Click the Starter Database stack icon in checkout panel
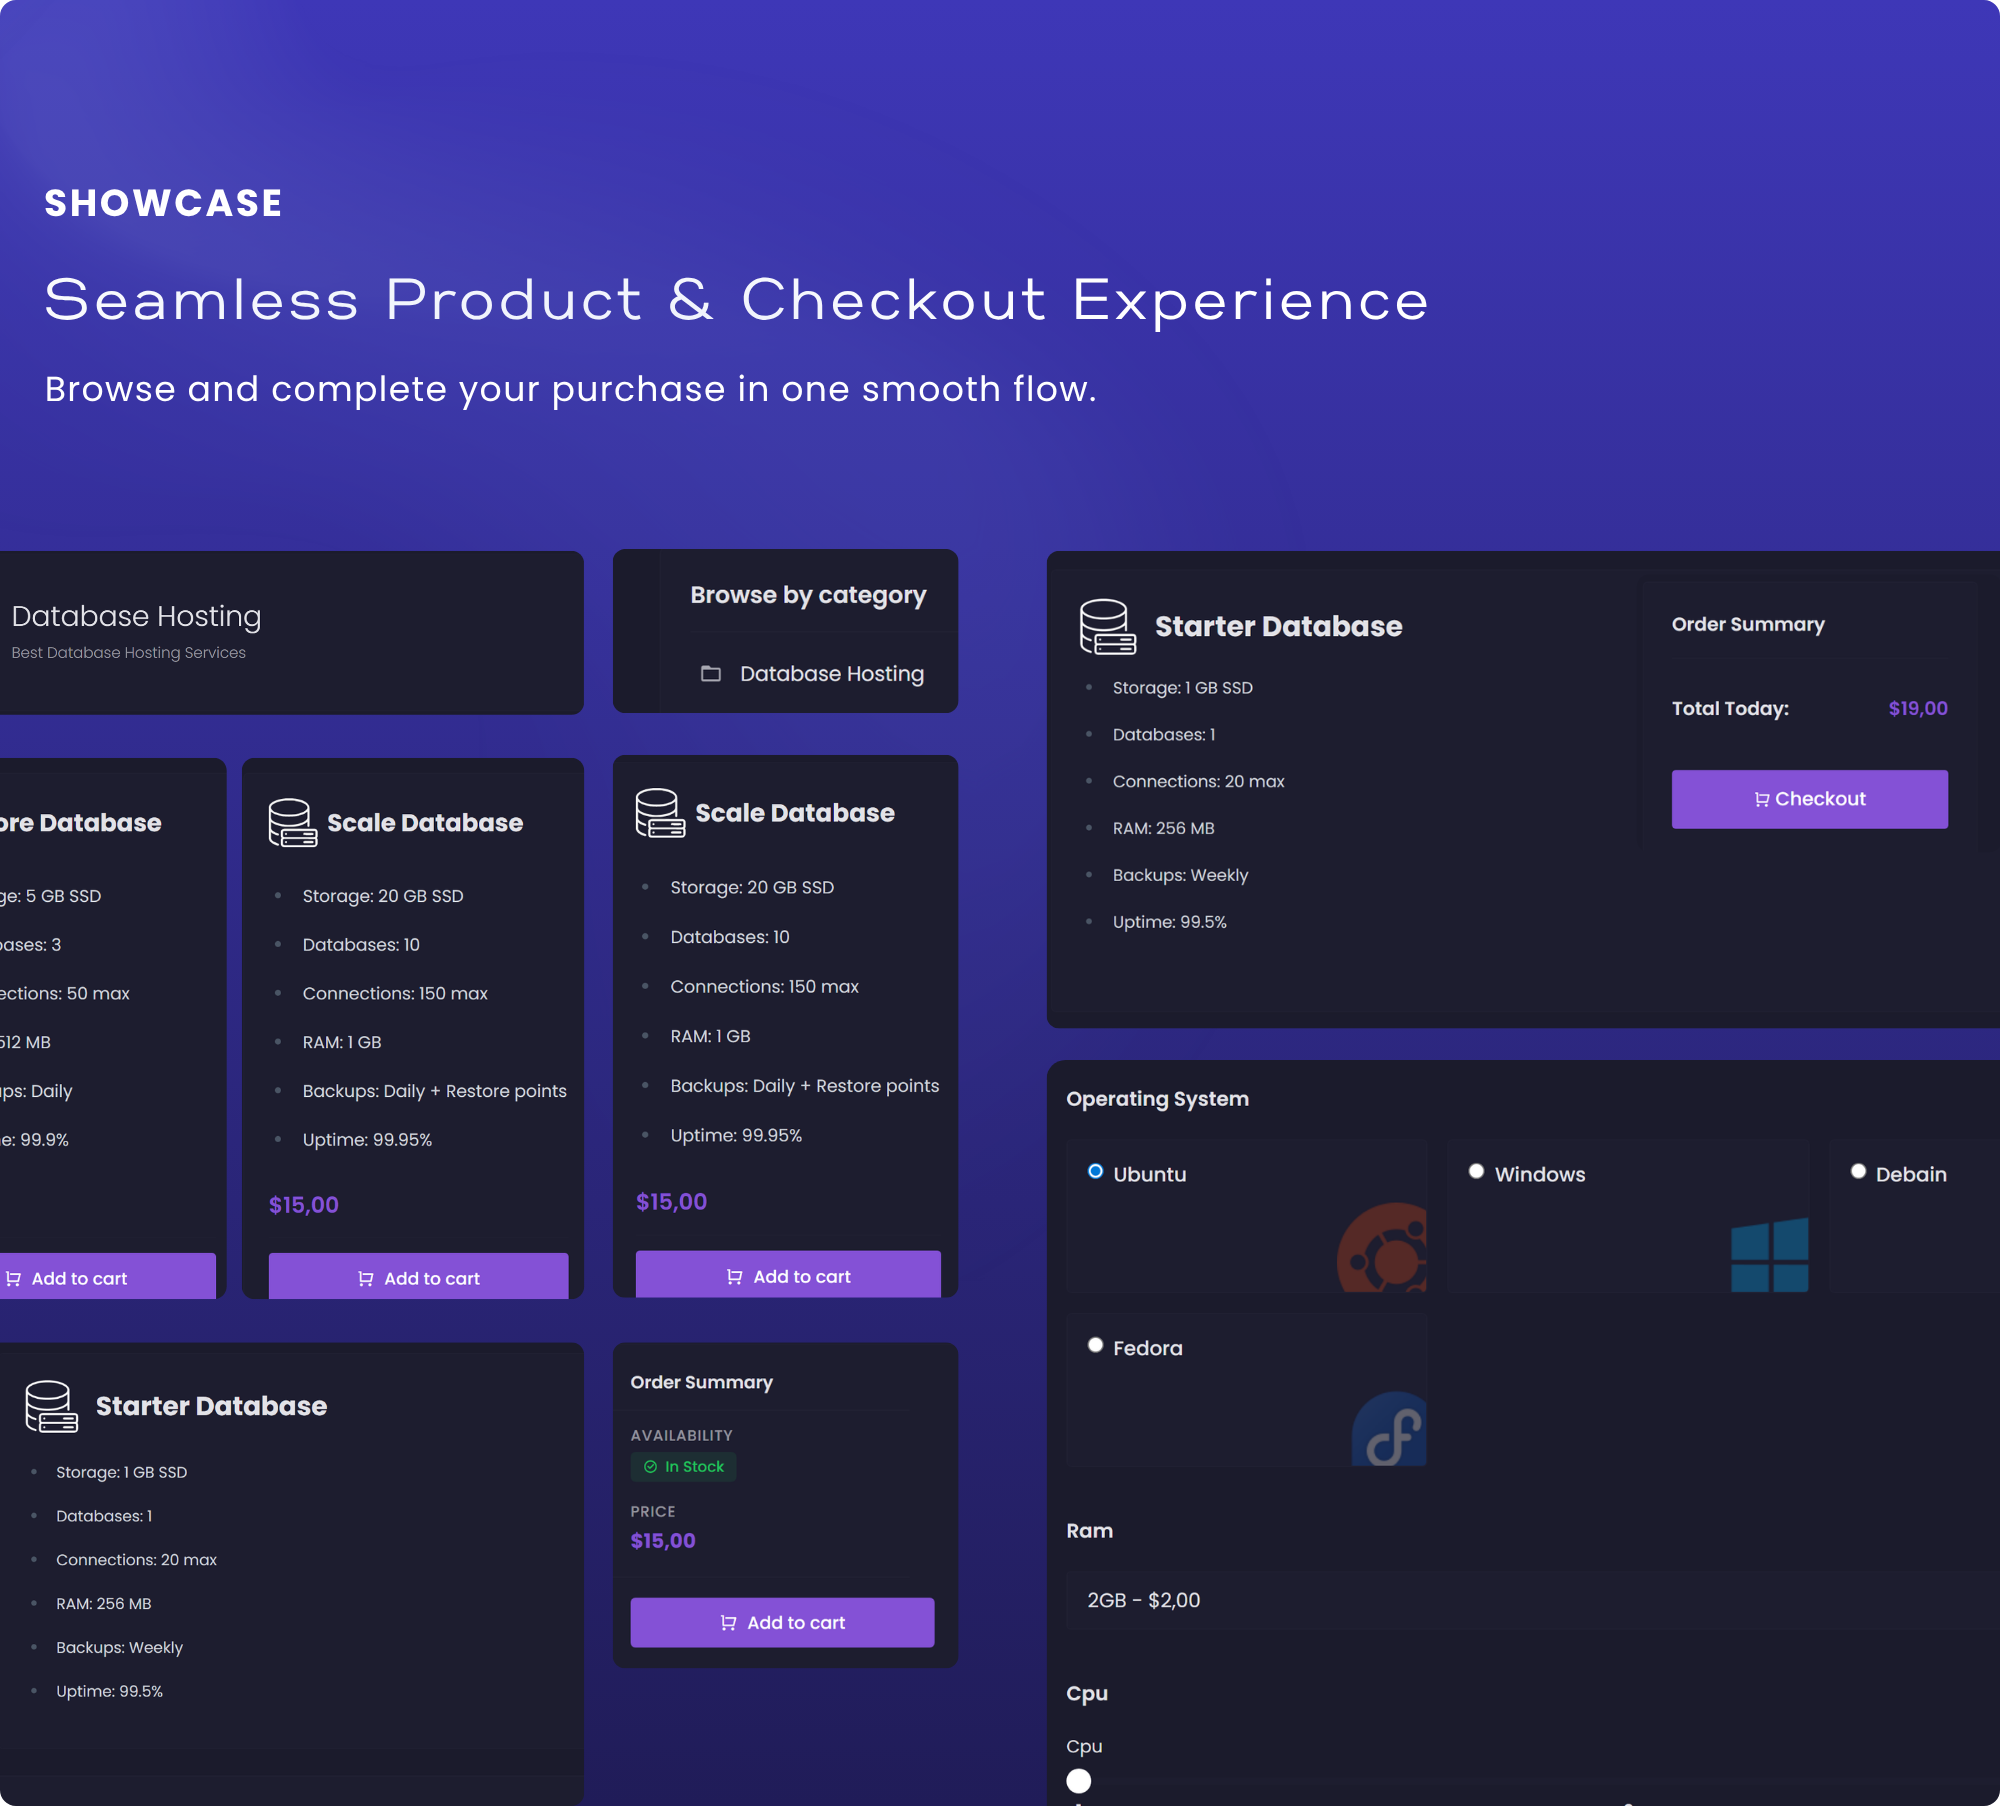This screenshot has width=2000, height=1806. pyautogui.click(x=1107, y=627)
